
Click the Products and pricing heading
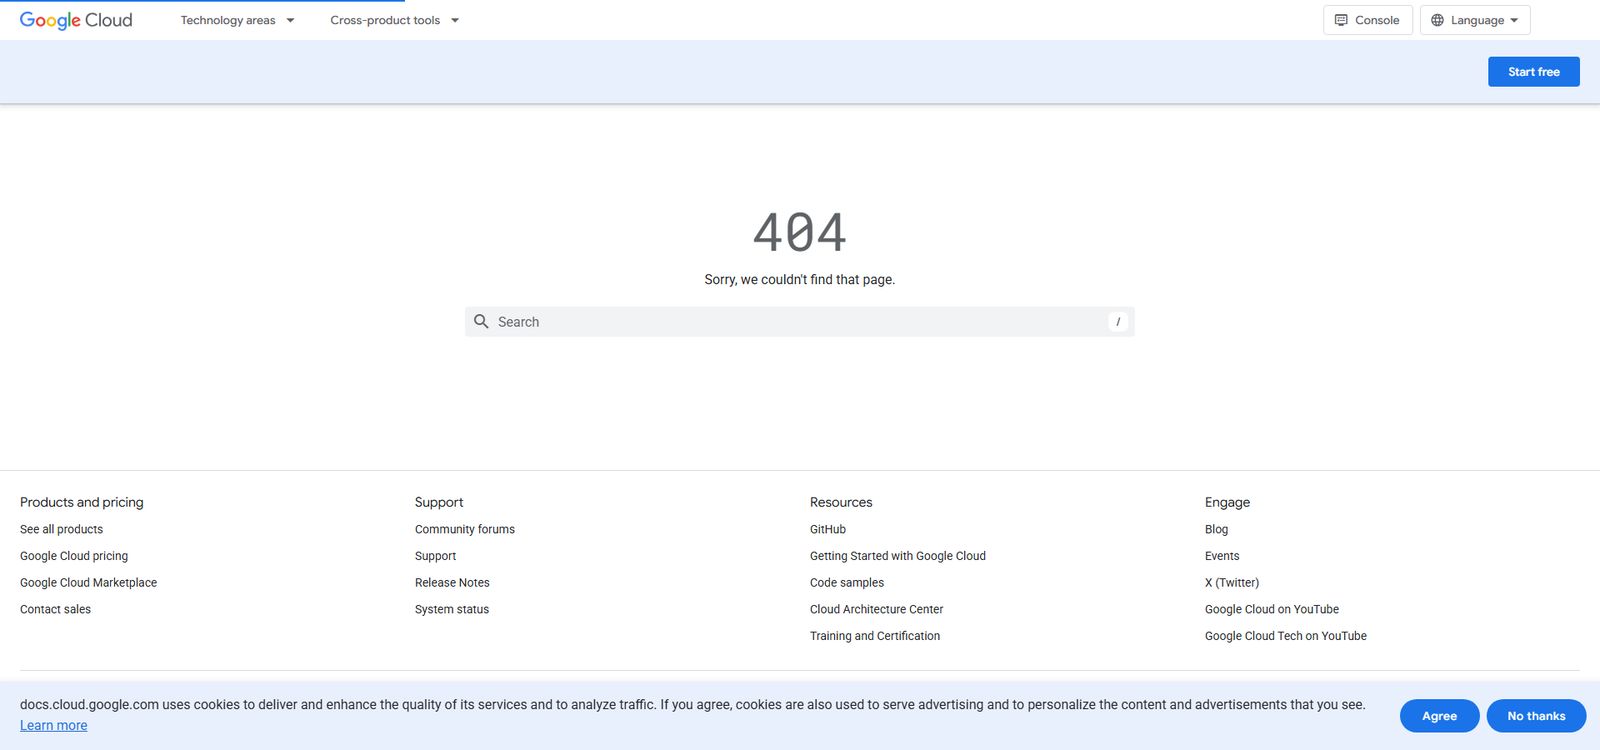(82, 502)
